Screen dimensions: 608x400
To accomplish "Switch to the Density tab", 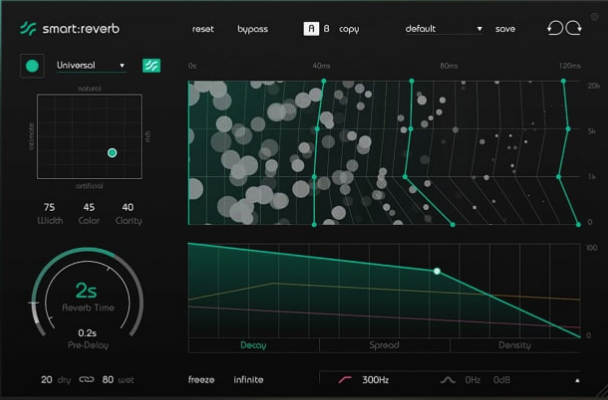I will point(515,345).
